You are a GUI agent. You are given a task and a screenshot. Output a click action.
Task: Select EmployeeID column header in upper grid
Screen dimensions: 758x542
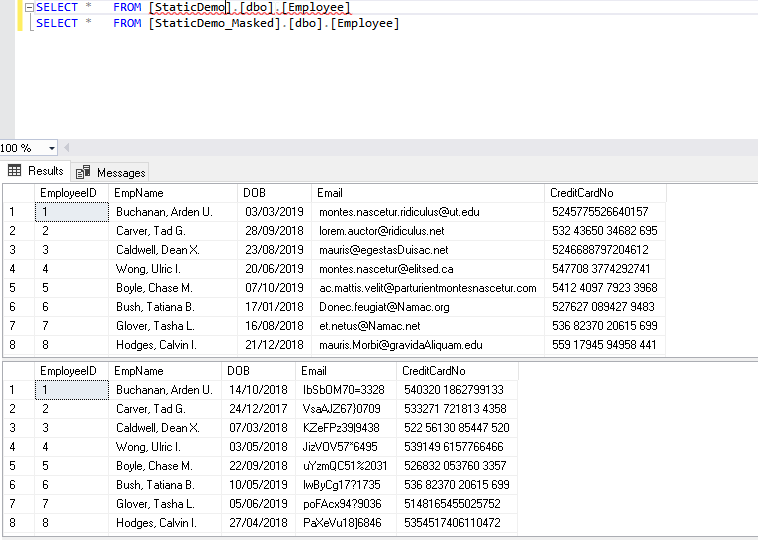(68, 192)
